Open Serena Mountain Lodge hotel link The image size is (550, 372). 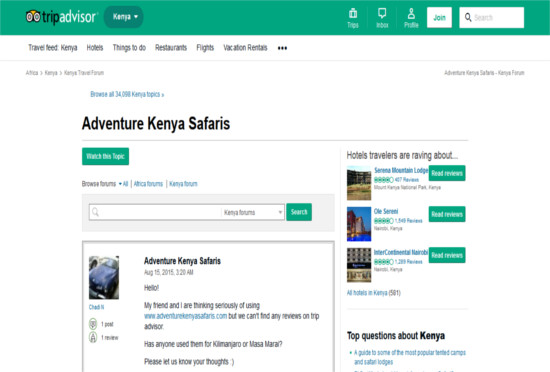point(401,170)
